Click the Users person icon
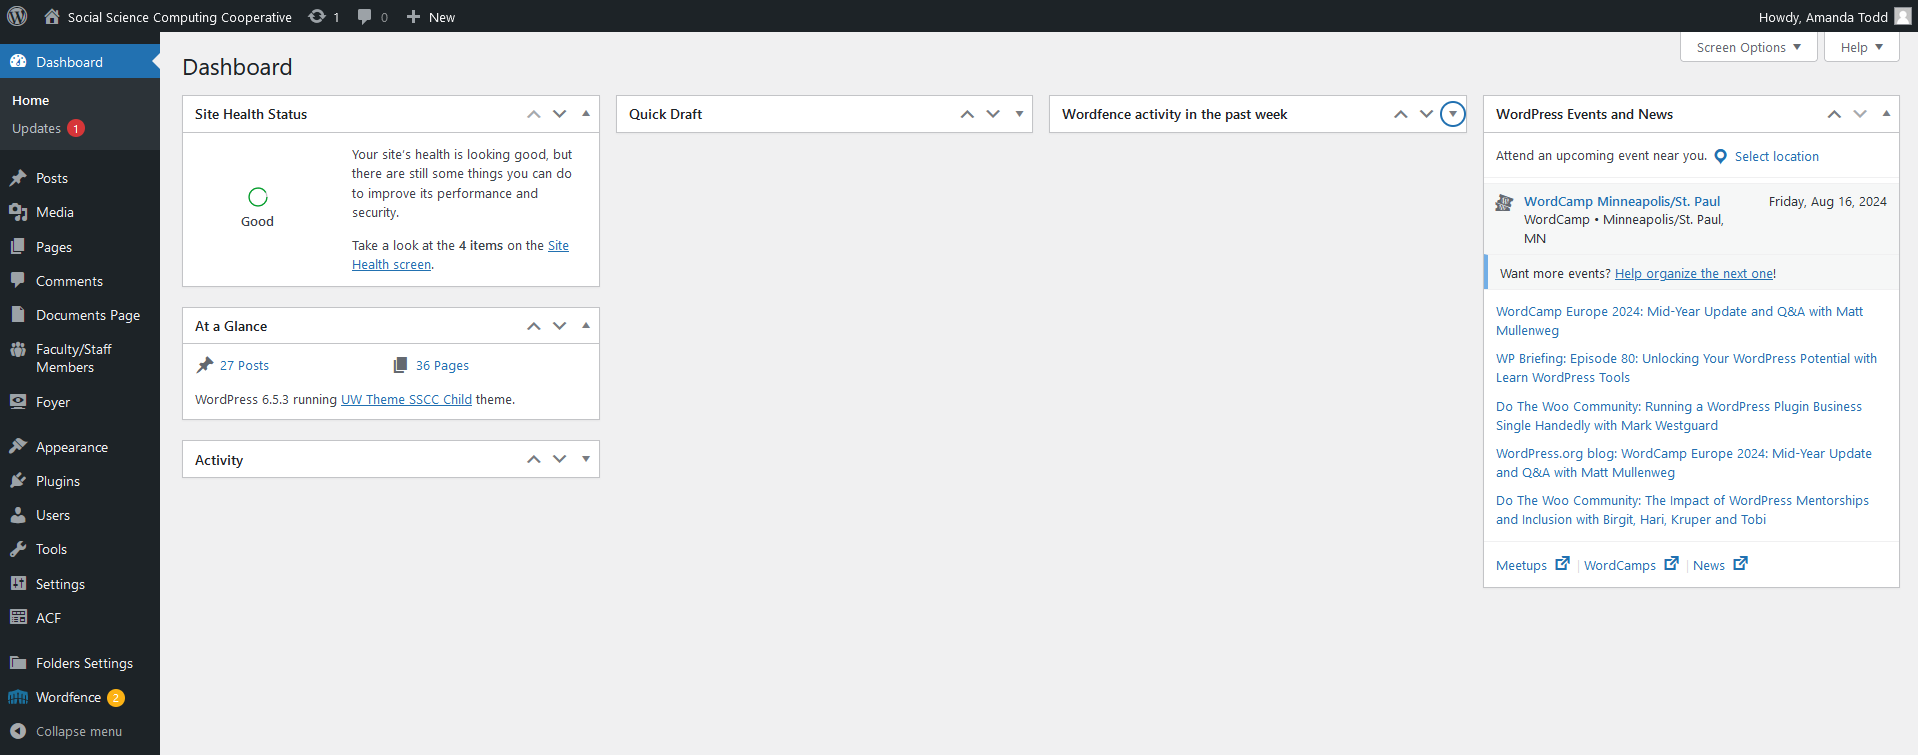This screenshot has height=755, width=1918. [x=18, y=515]
